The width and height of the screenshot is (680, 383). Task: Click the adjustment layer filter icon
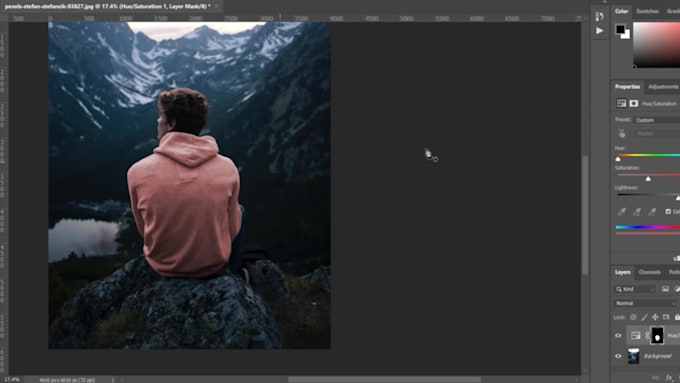677,289
